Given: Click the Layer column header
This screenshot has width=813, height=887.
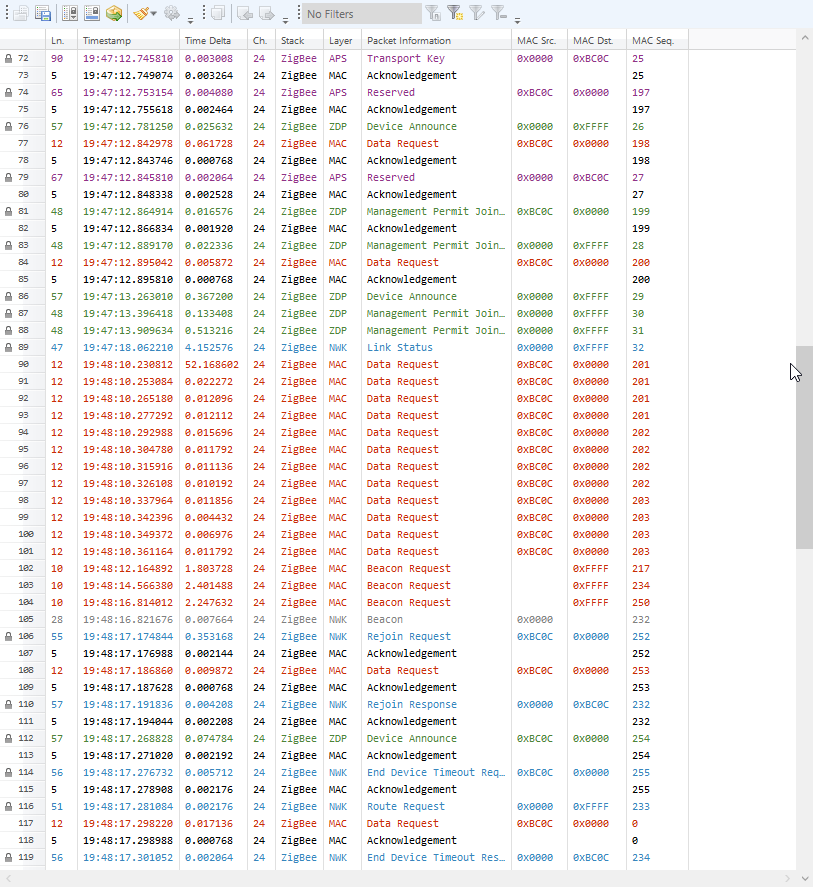Looking at the screenshot, I should pos(342,41).
